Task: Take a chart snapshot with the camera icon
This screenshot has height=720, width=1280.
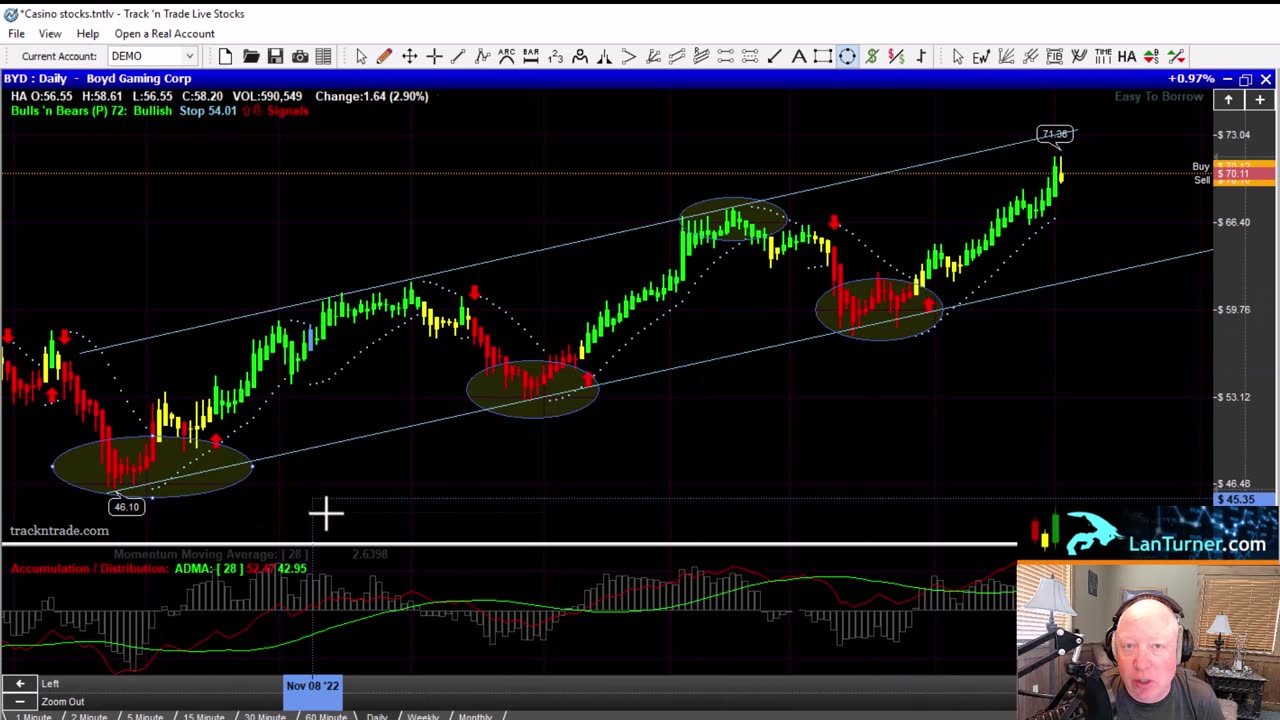Action: click(300, 57)
